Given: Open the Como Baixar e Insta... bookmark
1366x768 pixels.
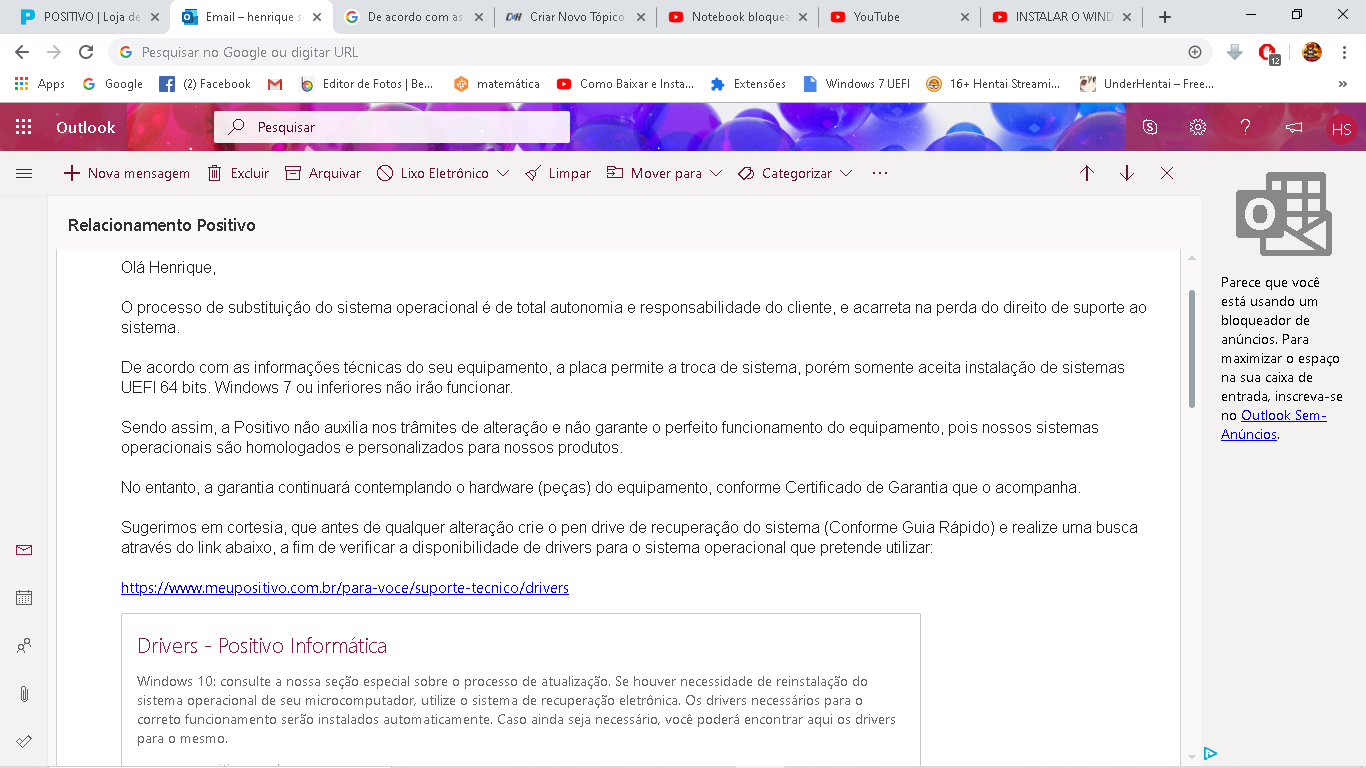Looking at the screenshot, I should pos(626,84).
